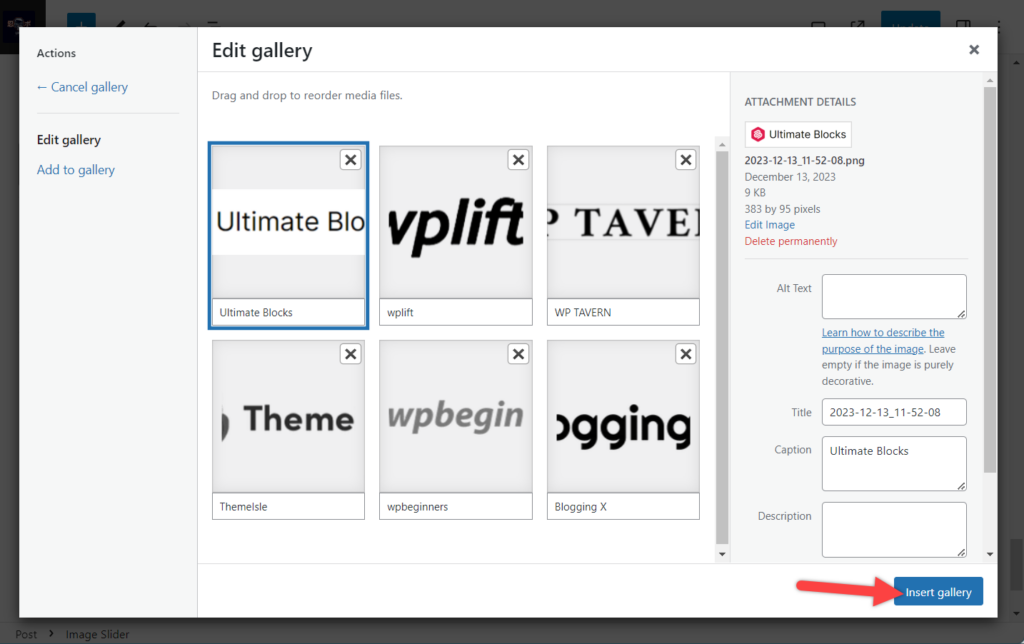Image resolution: width=1024 pixels, height=644 pixels.
Task: Remove the WP TAVERN image from the gallery
Action: (685, 159)
